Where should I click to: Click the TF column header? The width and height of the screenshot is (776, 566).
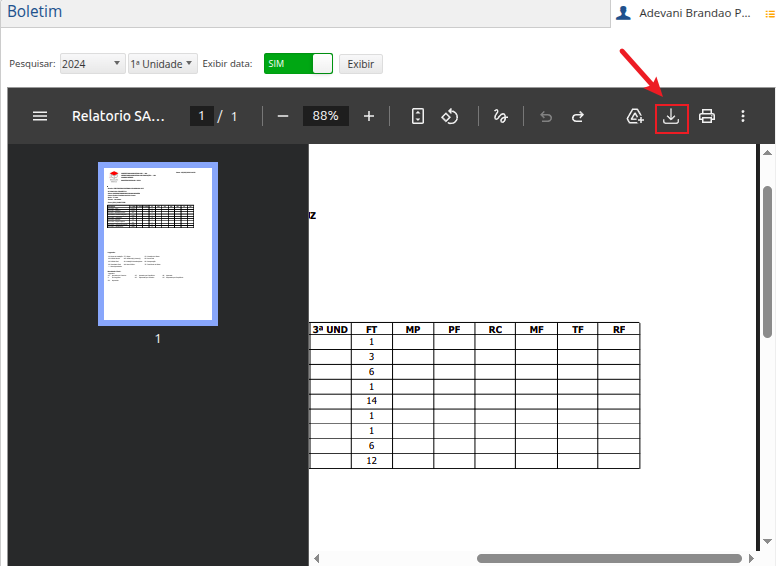tap(578, 330)
